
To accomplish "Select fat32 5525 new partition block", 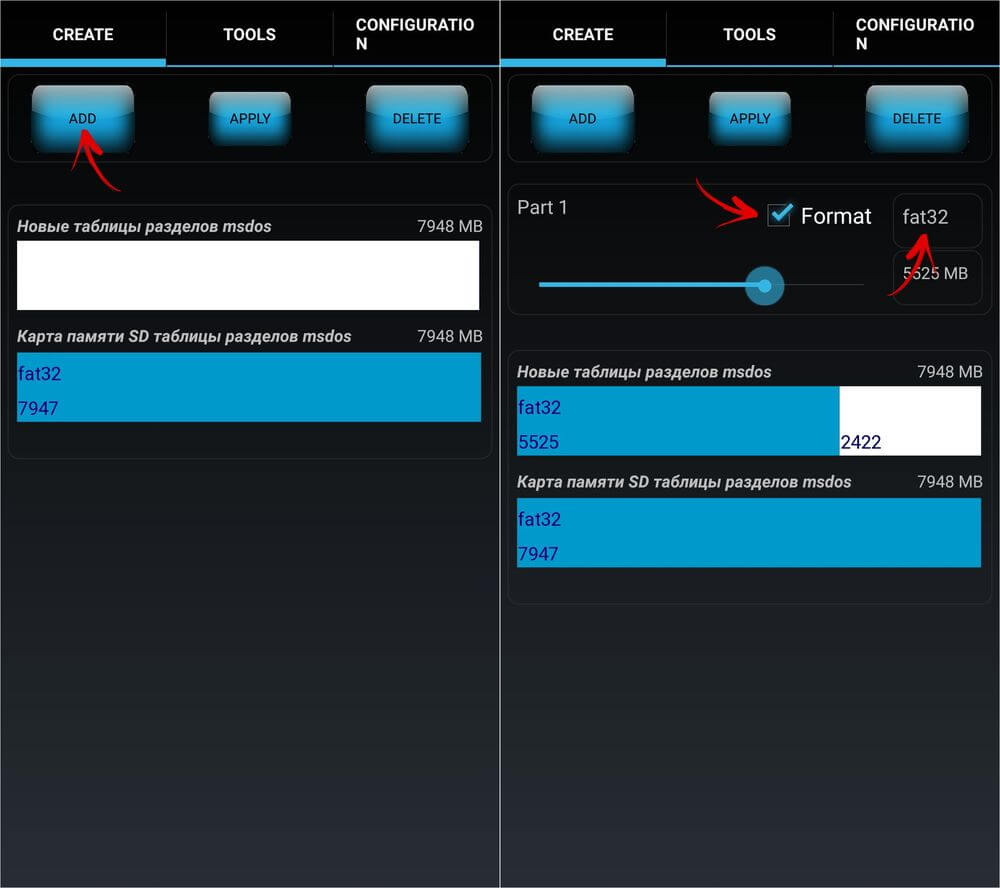I will click(678, 421).
